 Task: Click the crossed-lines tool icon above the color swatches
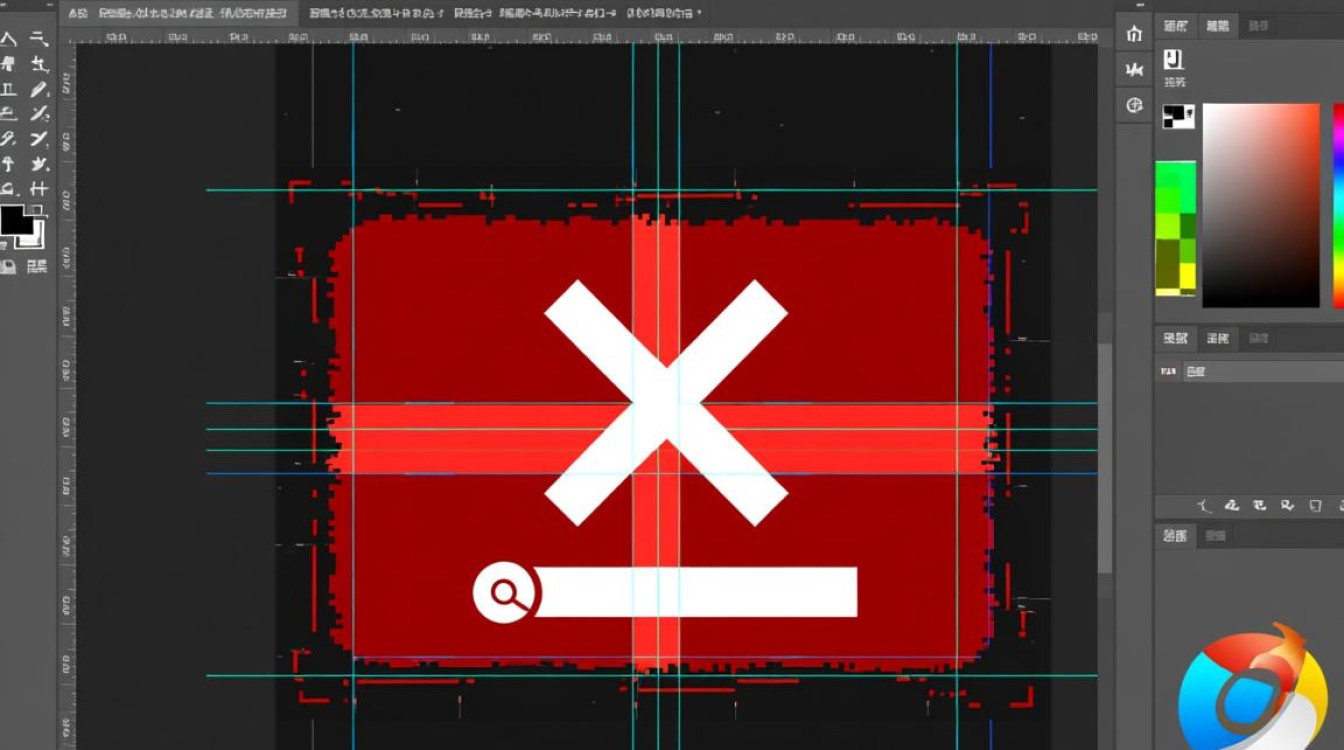click(39, 188)
